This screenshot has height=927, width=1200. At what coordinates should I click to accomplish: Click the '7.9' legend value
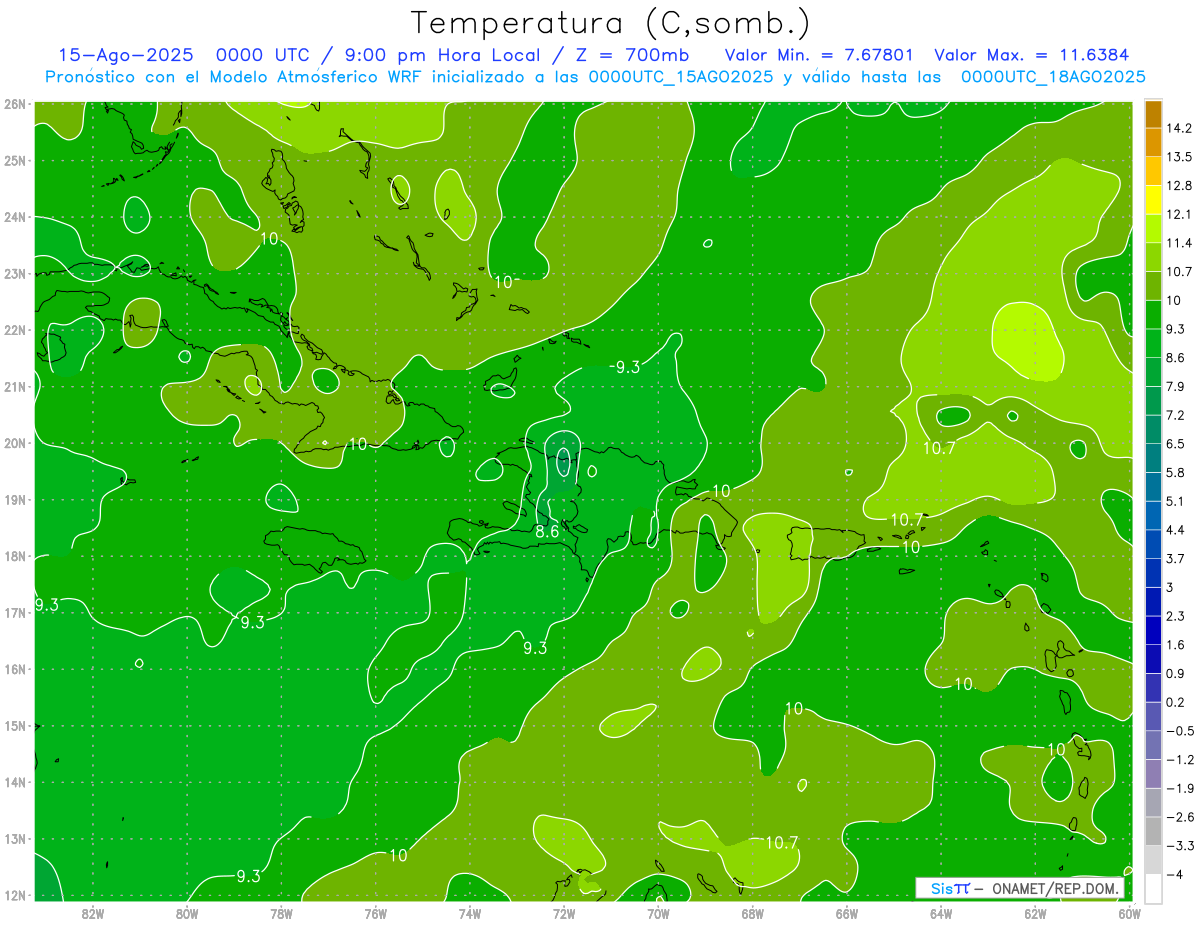point(1175,387)
